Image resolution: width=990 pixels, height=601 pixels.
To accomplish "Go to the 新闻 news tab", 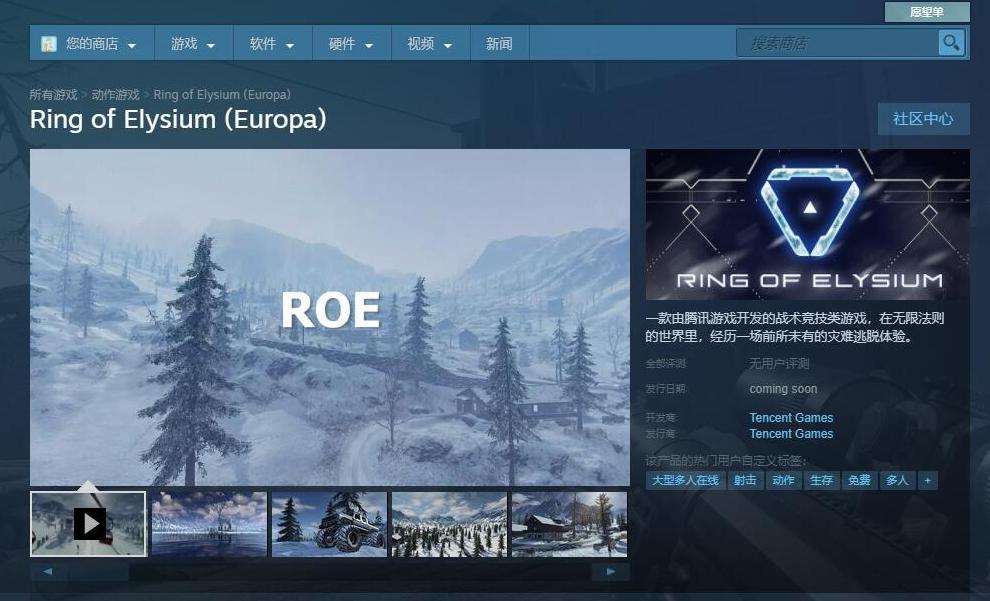I will coord(499,44).
